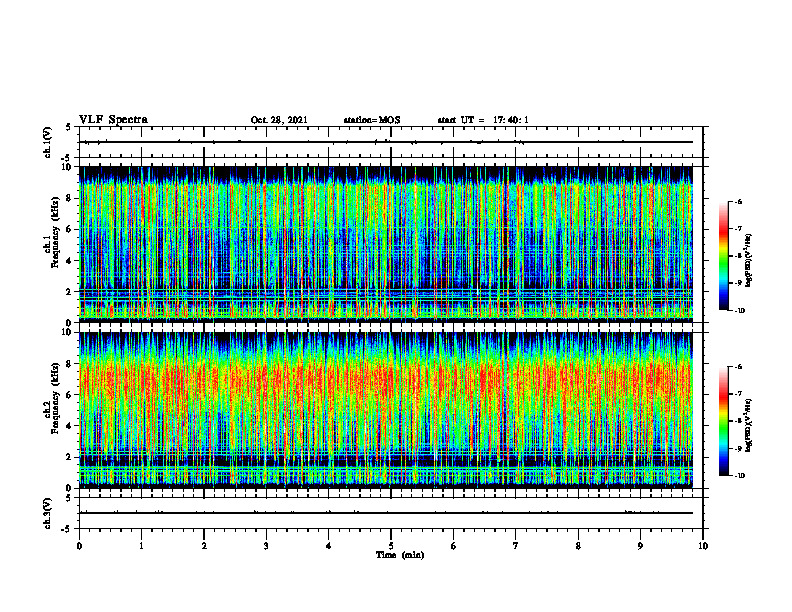Click the 6 kHz tick on ch.2 spectrogram
Viewport: 792px width, 612px height.
69,395
